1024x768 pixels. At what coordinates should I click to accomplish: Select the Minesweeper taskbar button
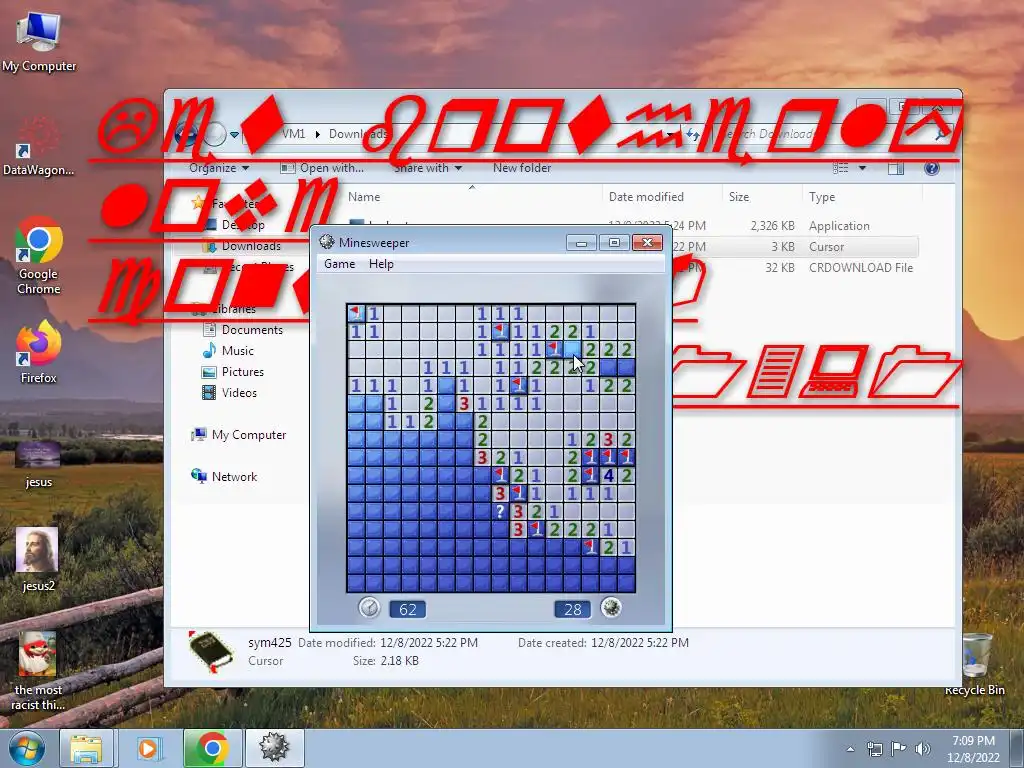tap(274, 748)
